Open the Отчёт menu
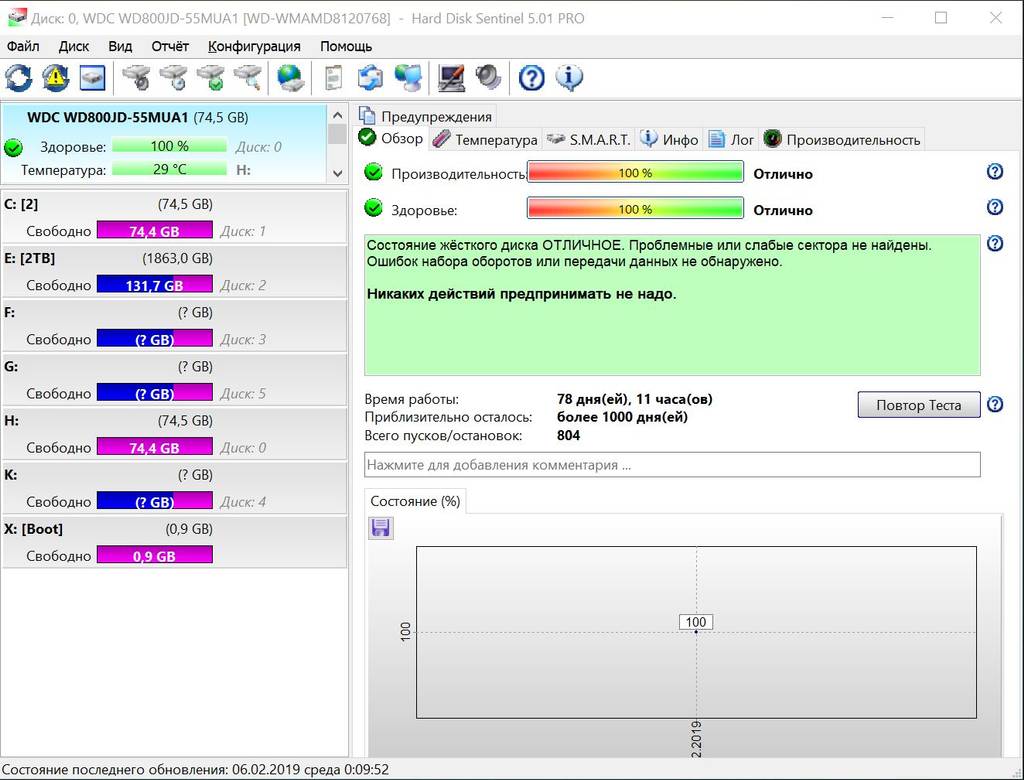 (x=170, y=46)
